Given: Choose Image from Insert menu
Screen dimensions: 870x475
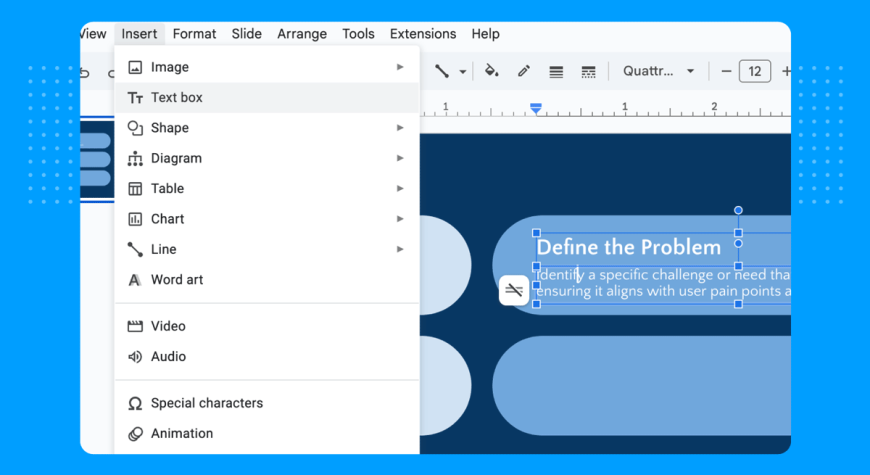Looking at the screenshot, I should tap(267, 67).
